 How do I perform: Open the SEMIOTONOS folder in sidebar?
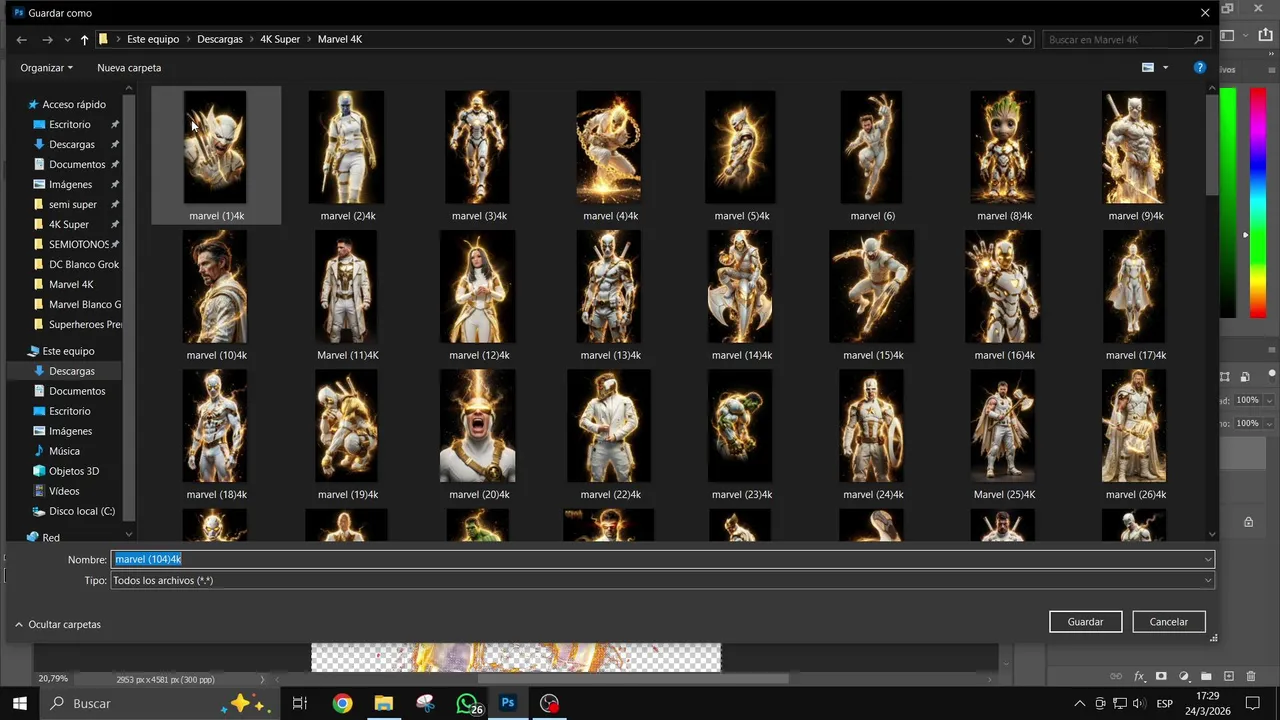(78, 244)
